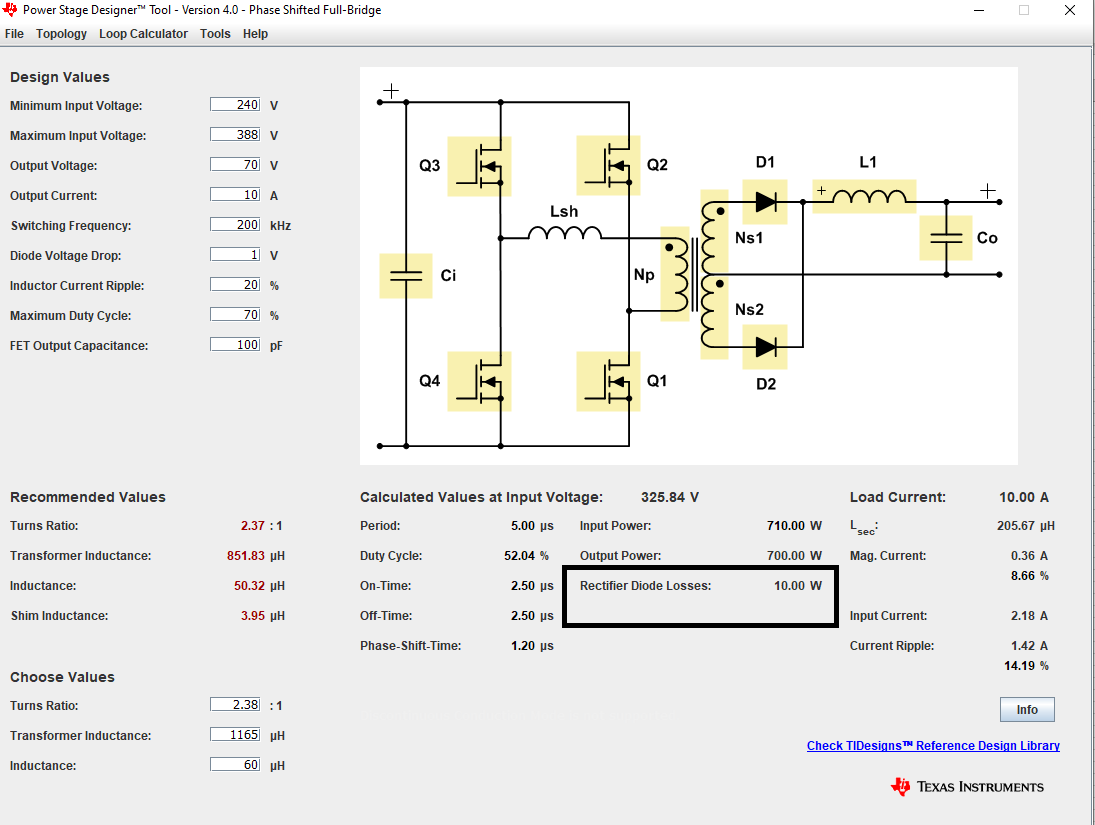Click the Lsec value 205.67 µH
The height and width of the screenshot is (825, 1095).
pyautogui.click(x=1026, y=525)
